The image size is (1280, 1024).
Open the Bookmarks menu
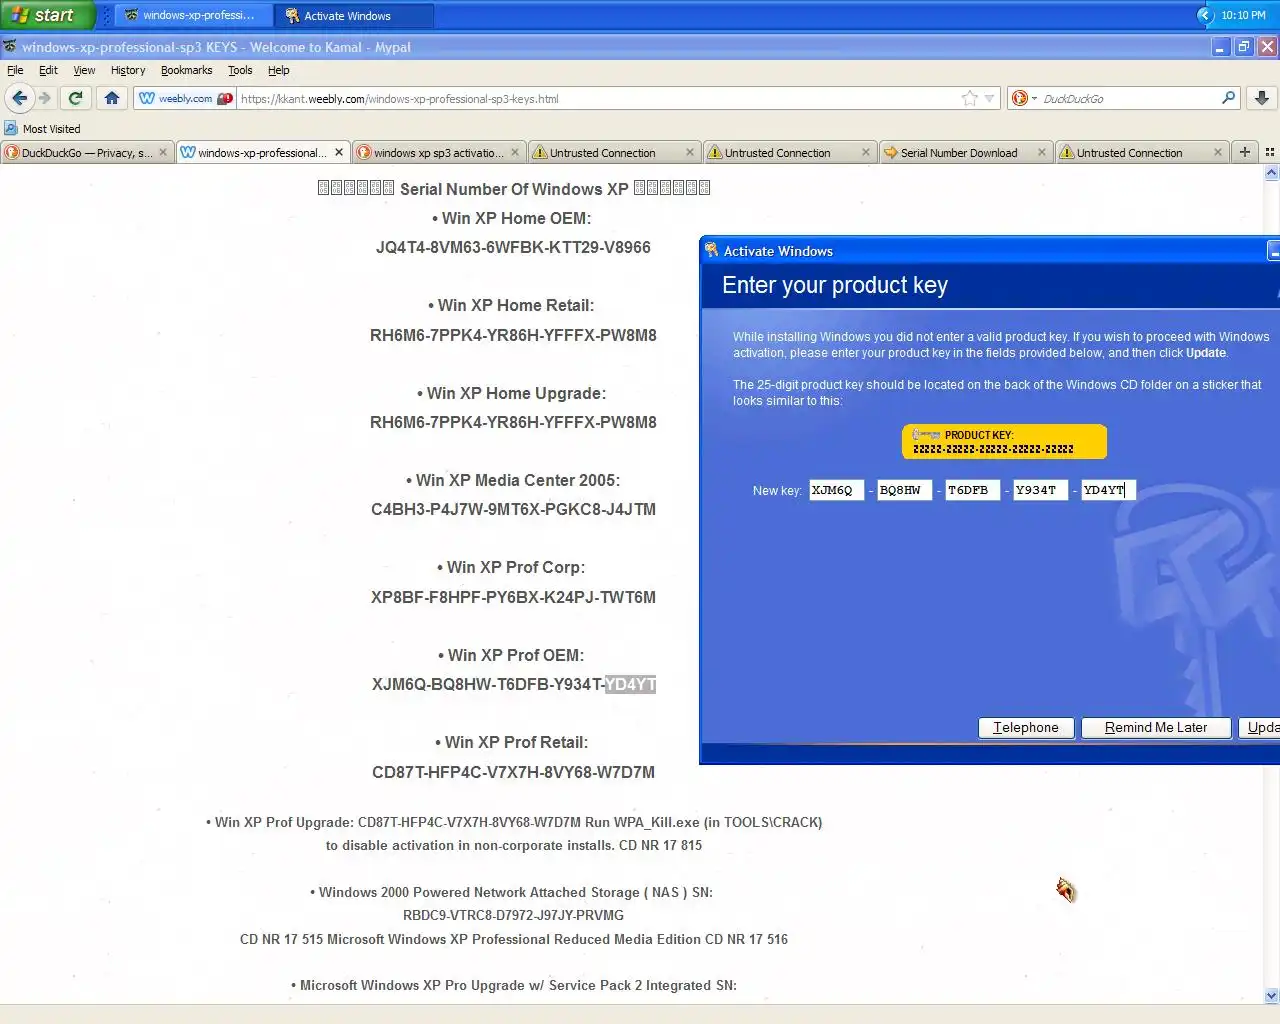186,70
